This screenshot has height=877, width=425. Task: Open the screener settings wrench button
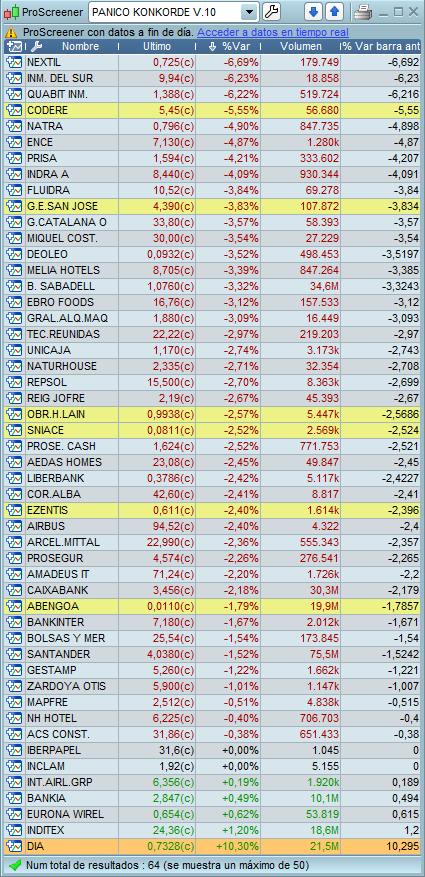[271, 11]
